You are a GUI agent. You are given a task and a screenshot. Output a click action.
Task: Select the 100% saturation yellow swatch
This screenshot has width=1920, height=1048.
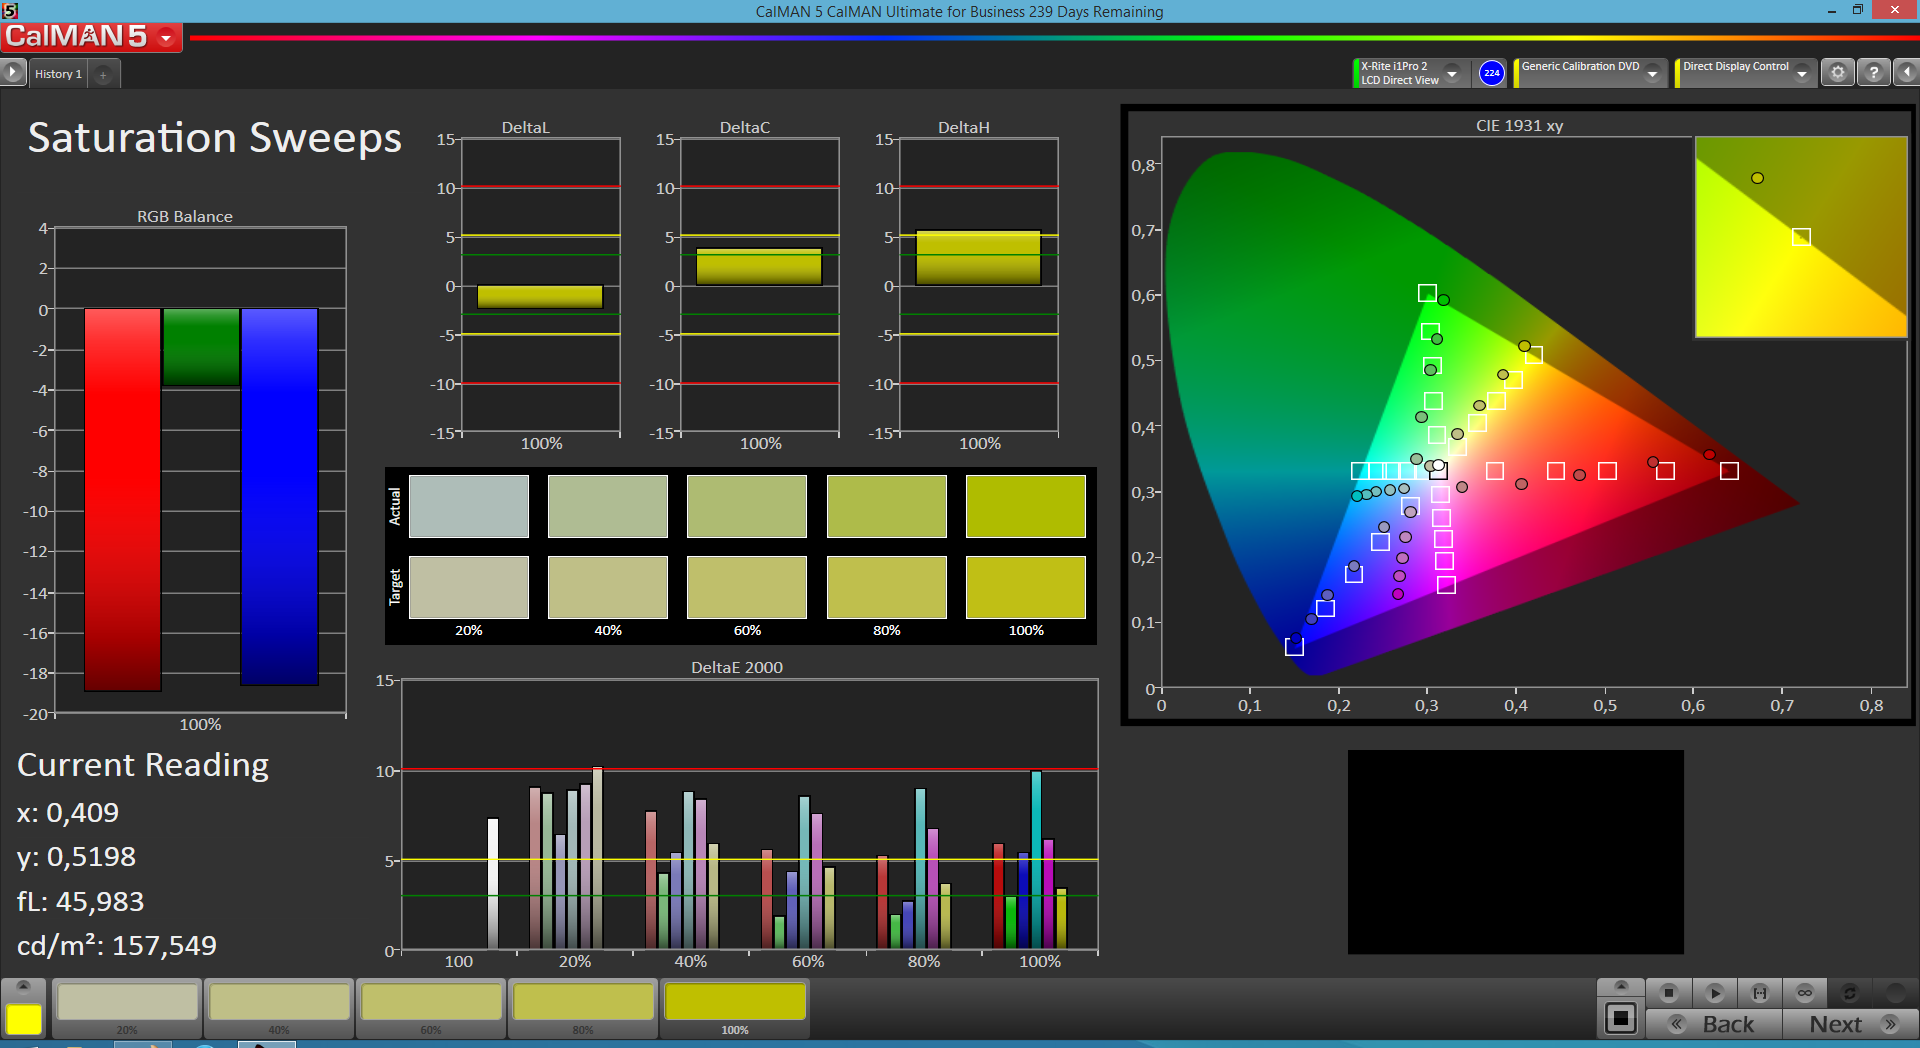pyautogui.click(x=735, y=1008)
